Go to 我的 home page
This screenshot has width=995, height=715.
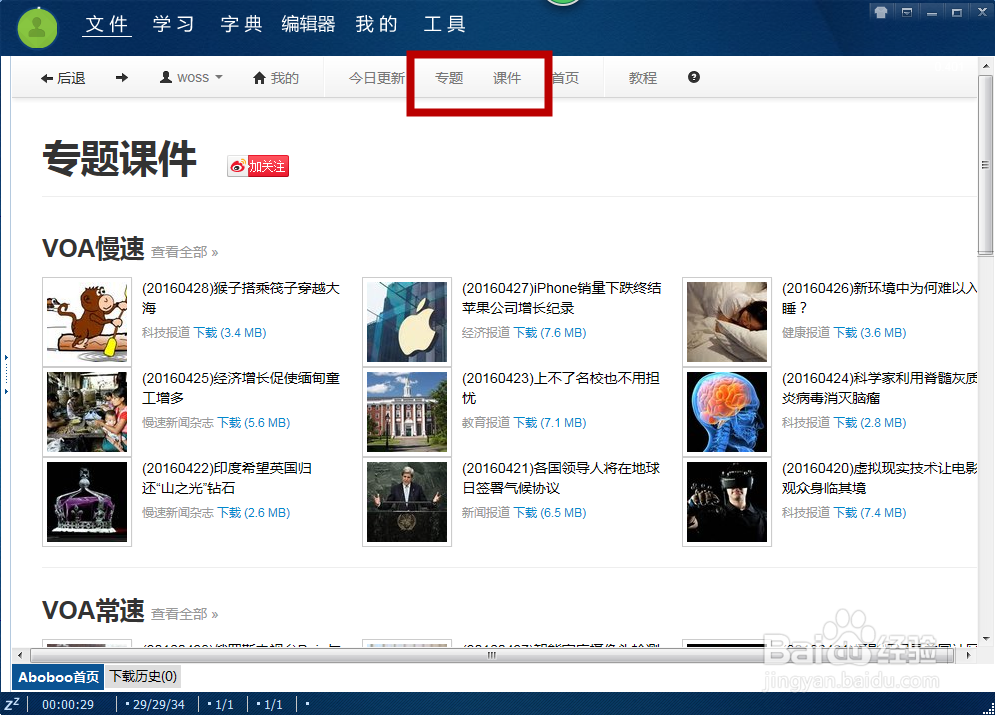(275, 78)
